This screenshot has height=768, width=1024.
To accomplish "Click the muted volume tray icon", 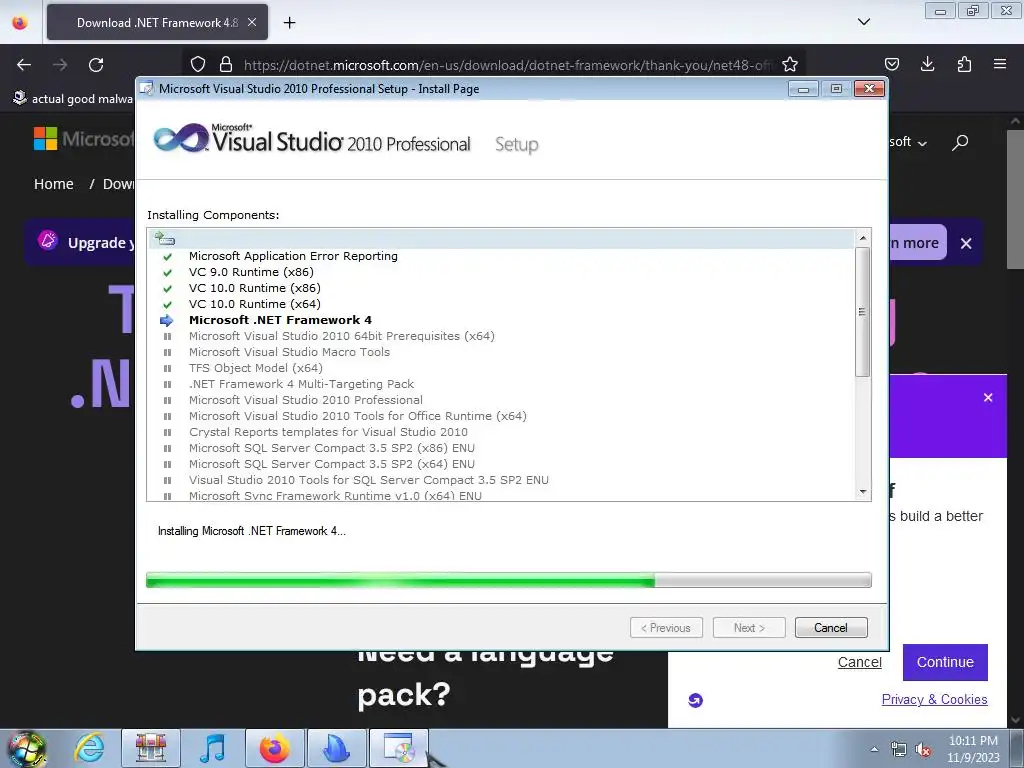I will point(923,749).
